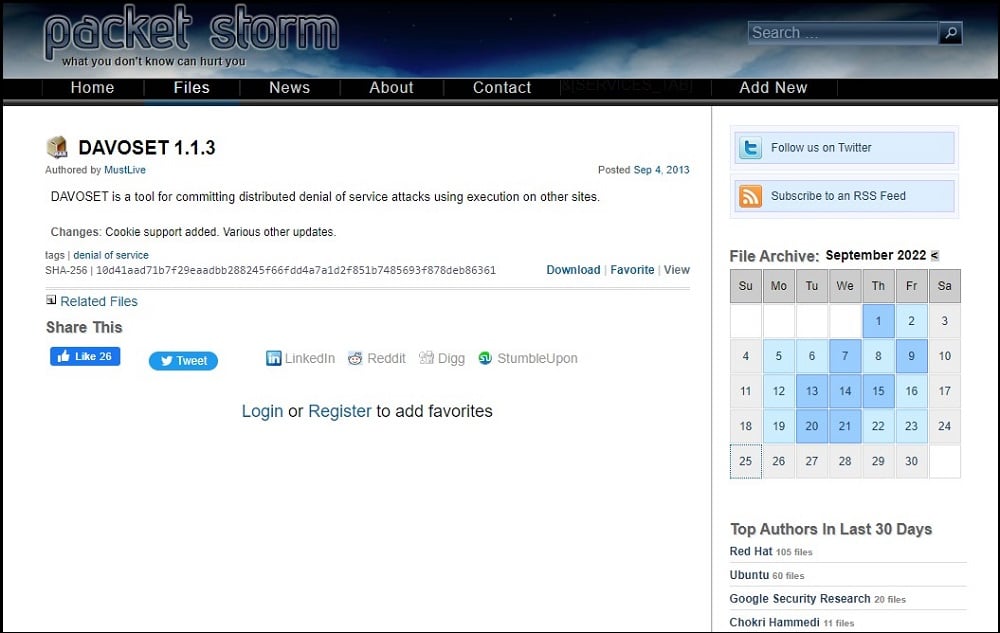Open the MustLive author link
1000x633 pixels.
pyautogui.click(x=125, y=171)
